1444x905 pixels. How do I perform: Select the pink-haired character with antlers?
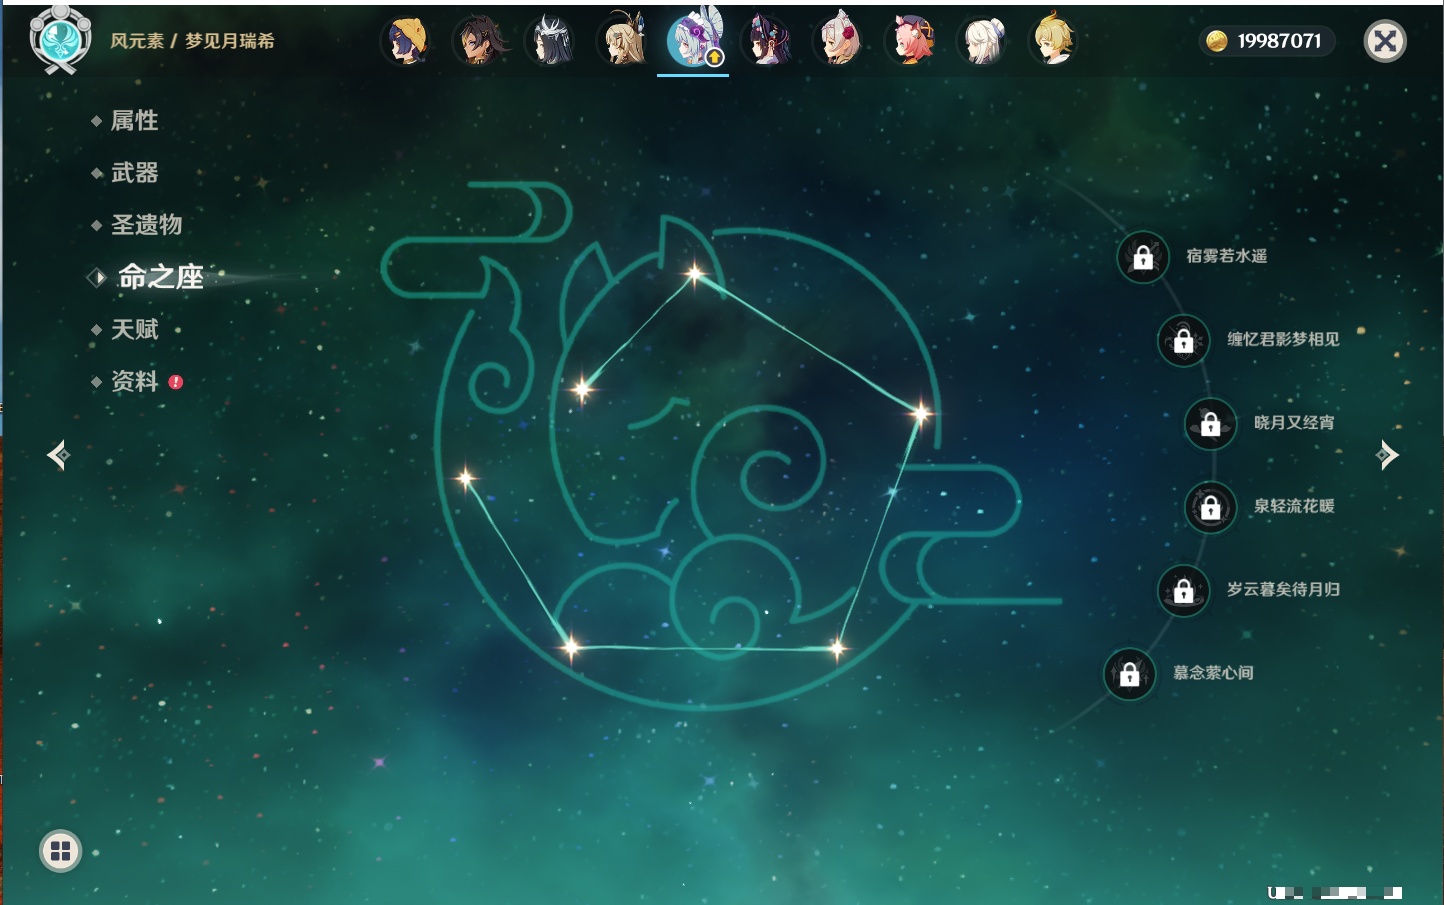coord(911,41)
